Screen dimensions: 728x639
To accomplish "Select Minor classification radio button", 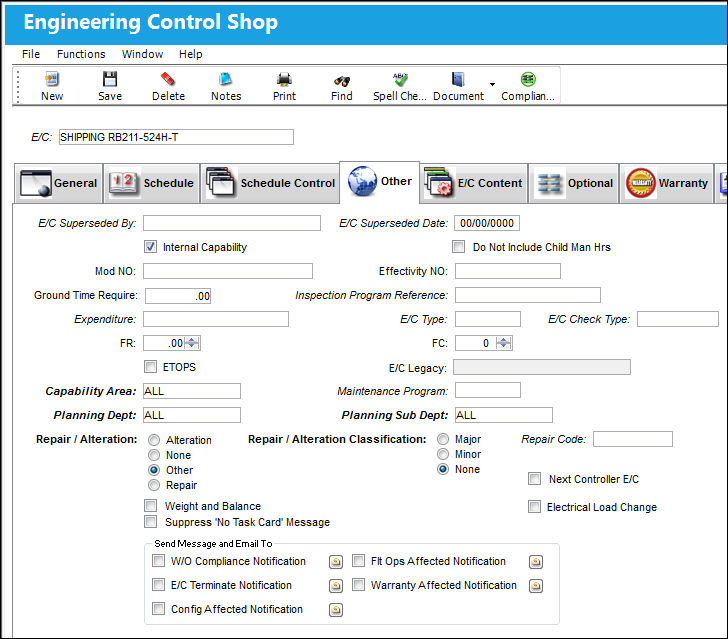I will [443, 454].
